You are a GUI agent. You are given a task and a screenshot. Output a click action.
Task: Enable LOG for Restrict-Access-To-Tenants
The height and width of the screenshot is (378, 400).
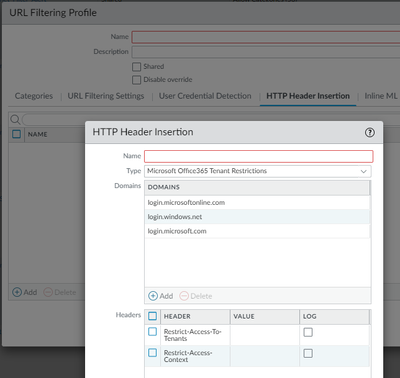(308, 332)
